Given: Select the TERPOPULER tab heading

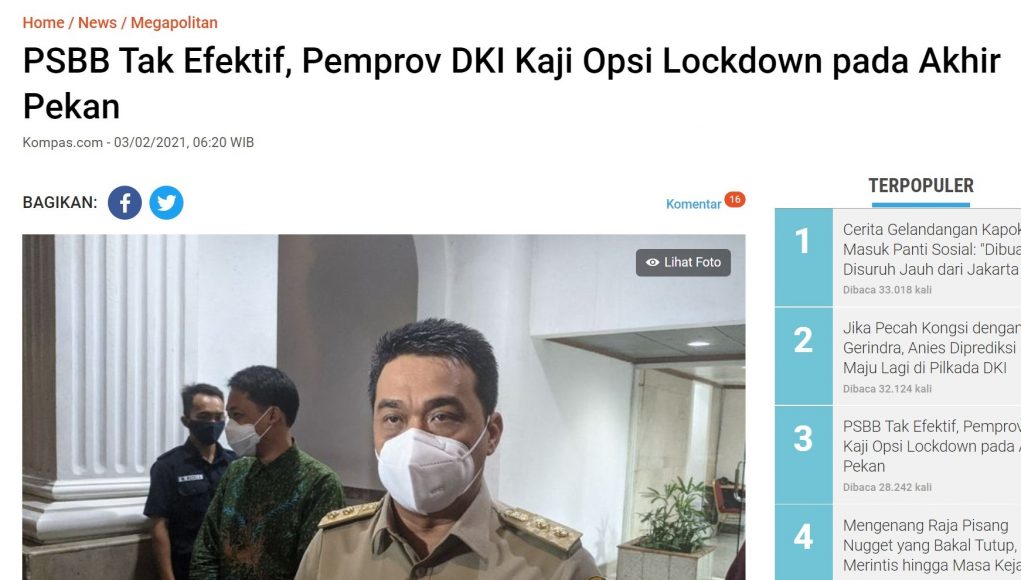Looking at the screenshot, I should 921,186.
